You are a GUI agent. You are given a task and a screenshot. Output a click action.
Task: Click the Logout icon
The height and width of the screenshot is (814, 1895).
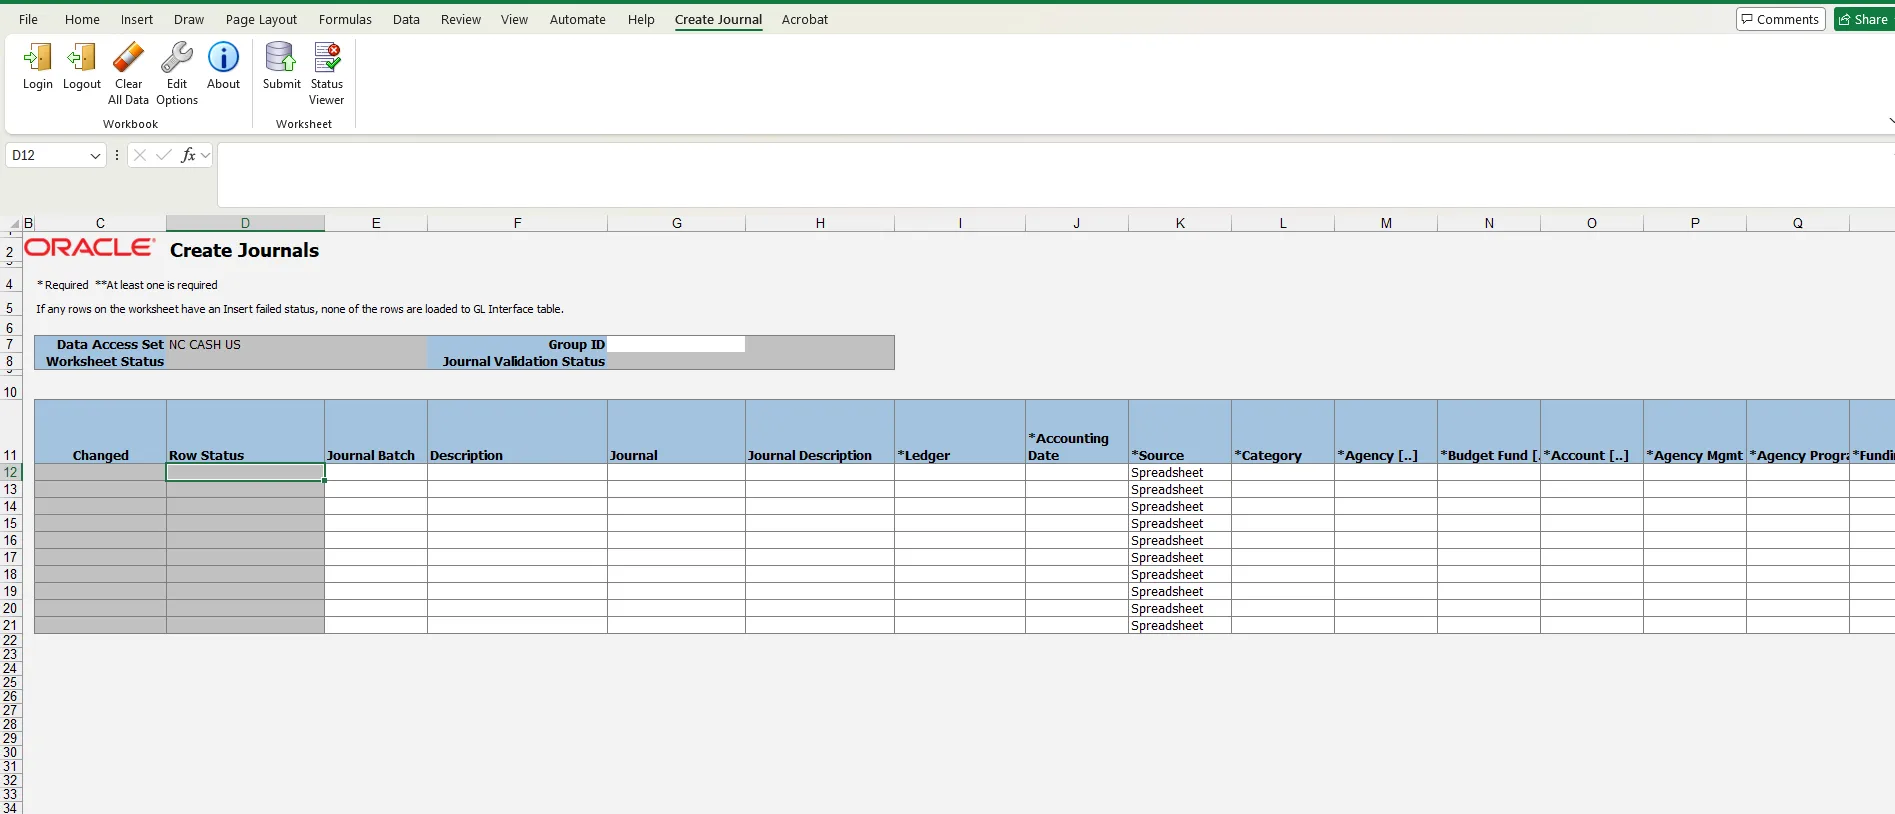pyautogui.click(x=82, y=58)
